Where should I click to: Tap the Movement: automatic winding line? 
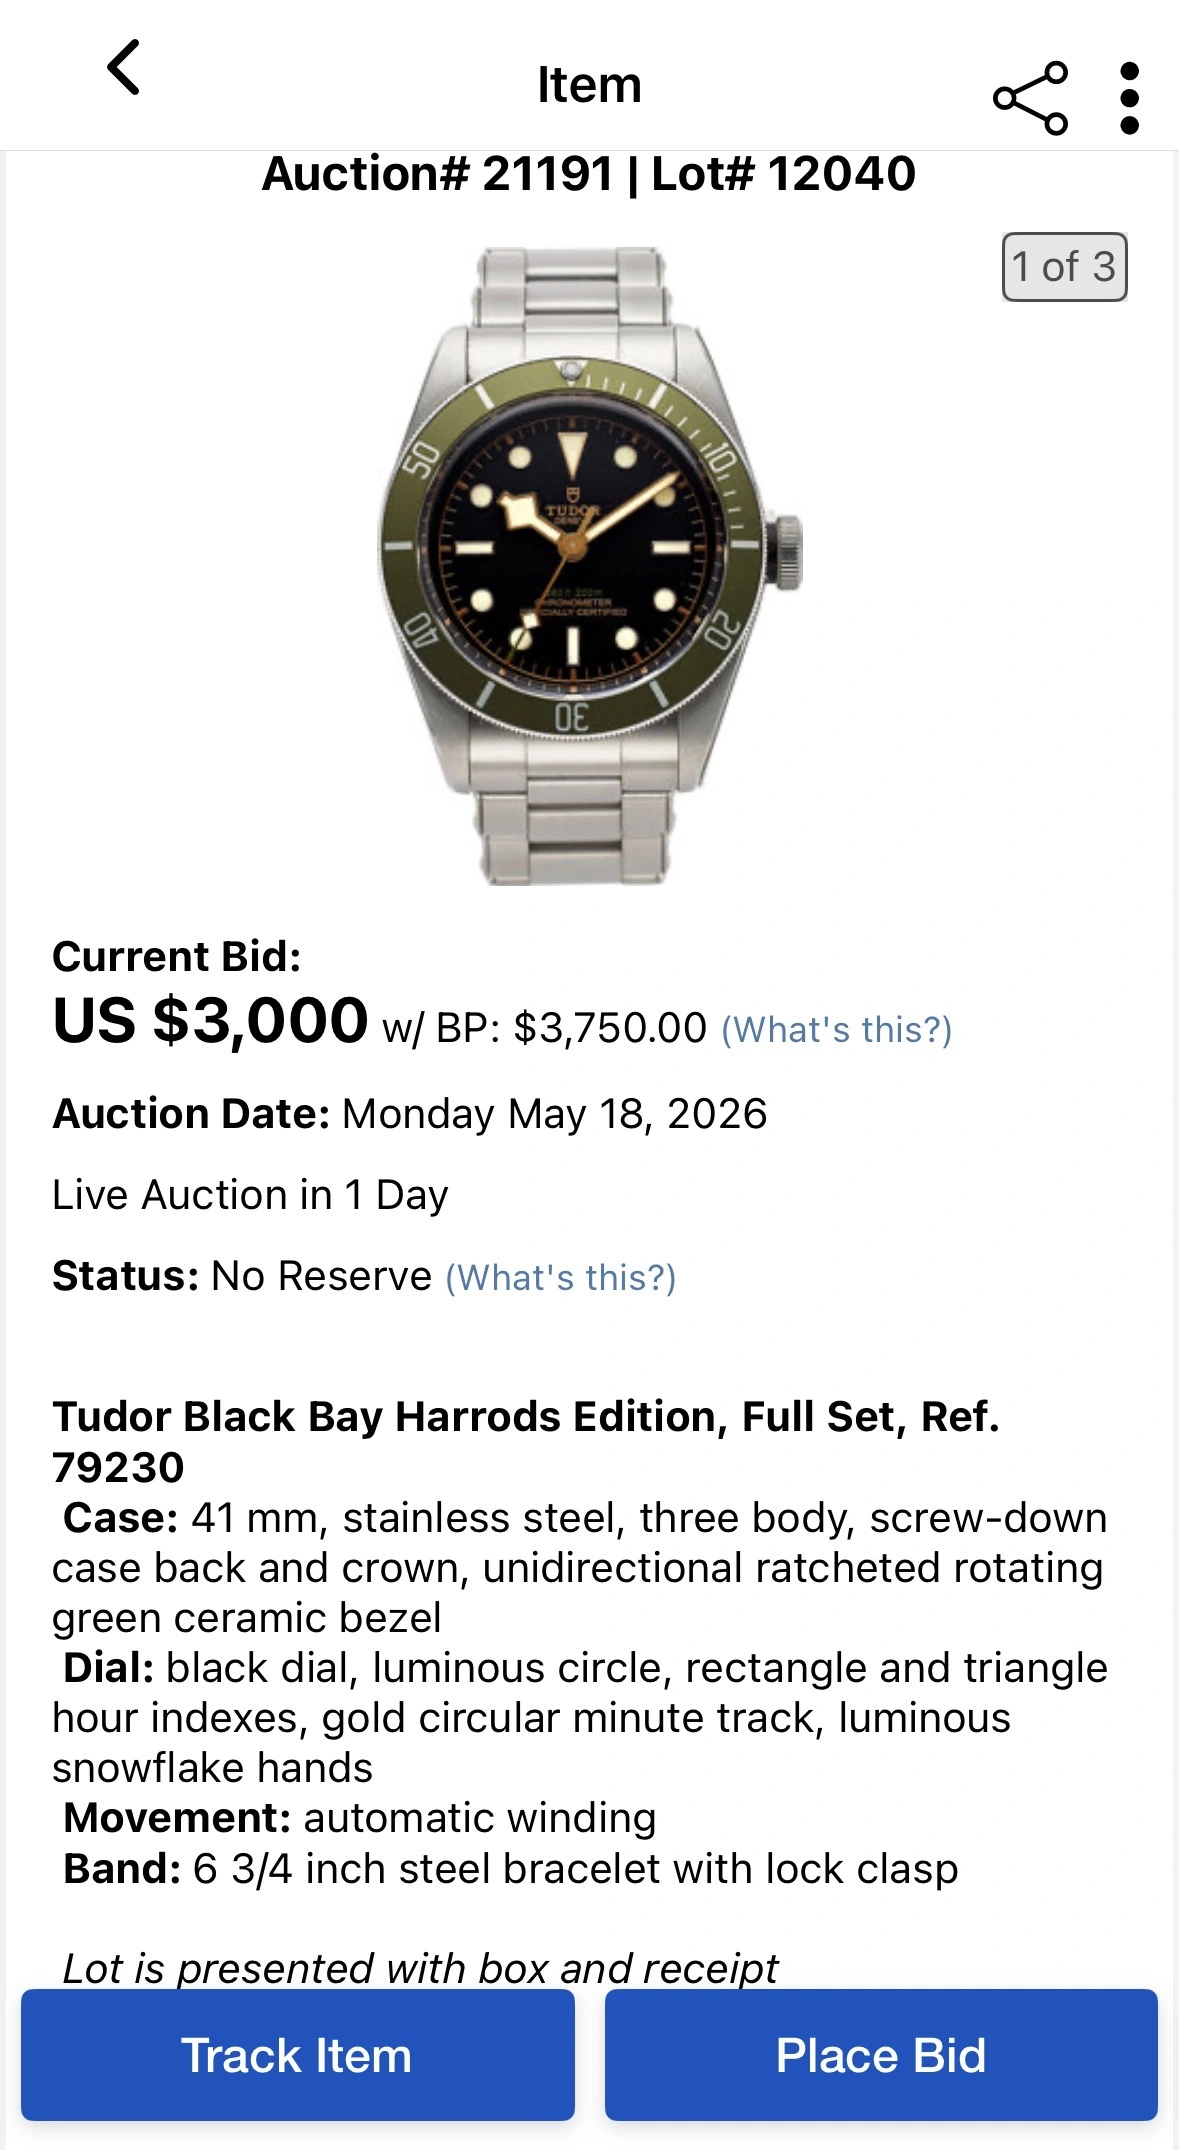tap(360, 1818)
